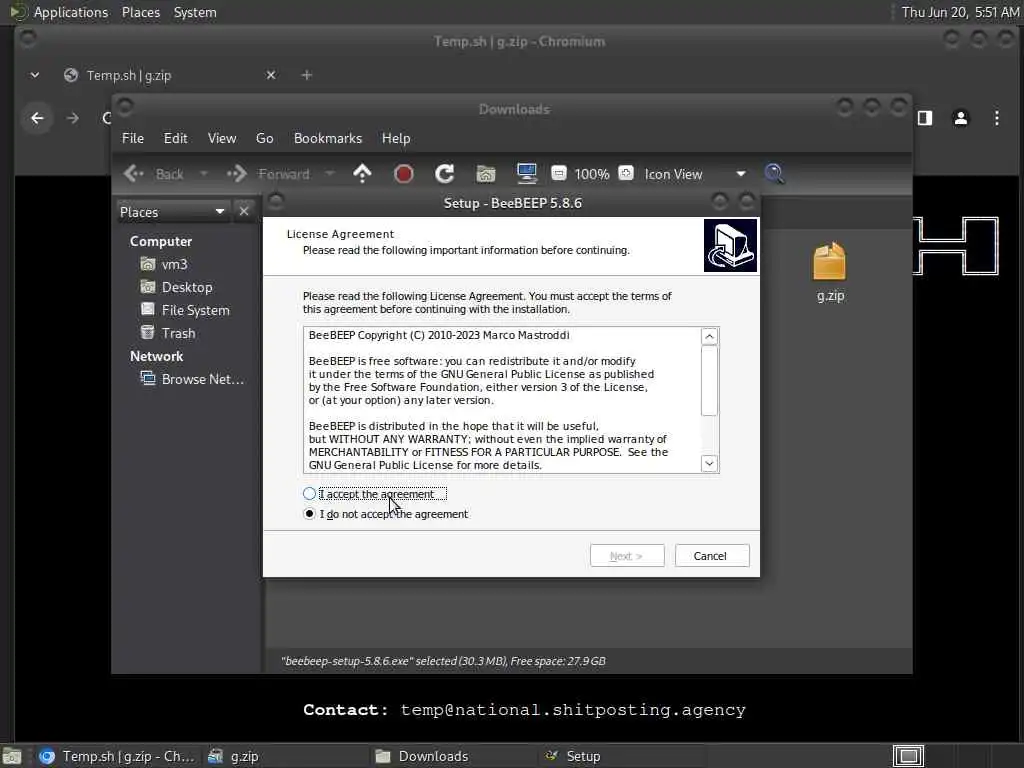Click the BeeBEEP setup wizard logo
The height and width of the screenshot is (768, 1024).
730,246
